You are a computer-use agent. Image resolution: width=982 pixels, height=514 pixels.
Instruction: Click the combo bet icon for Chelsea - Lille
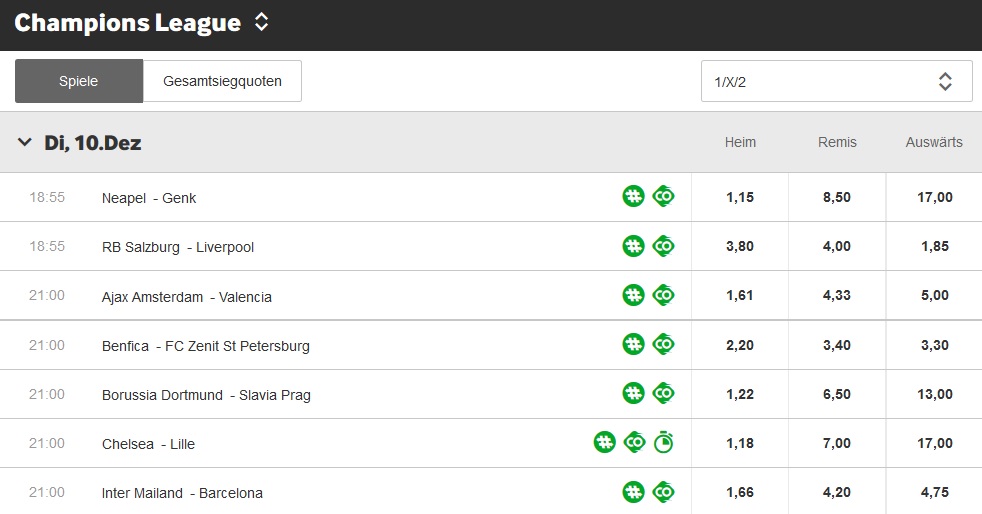coord(634,443)
